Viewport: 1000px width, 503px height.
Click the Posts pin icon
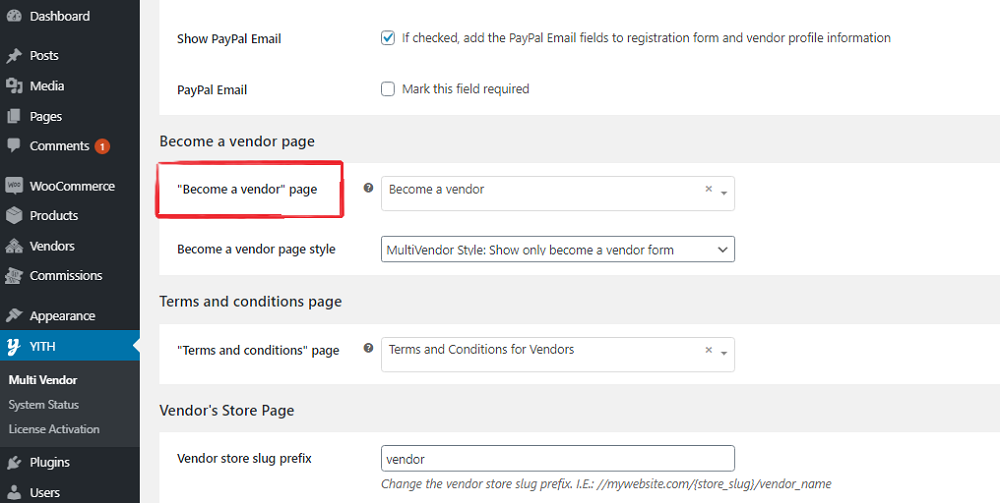click(x=14, y=55)
